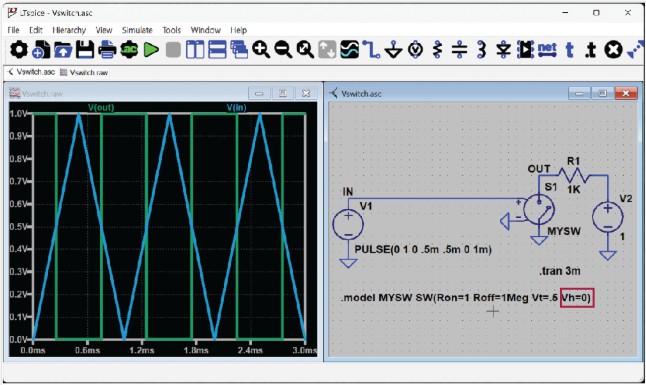Click the V(out) trace label
646x385 pixels.
click(101, 108)
